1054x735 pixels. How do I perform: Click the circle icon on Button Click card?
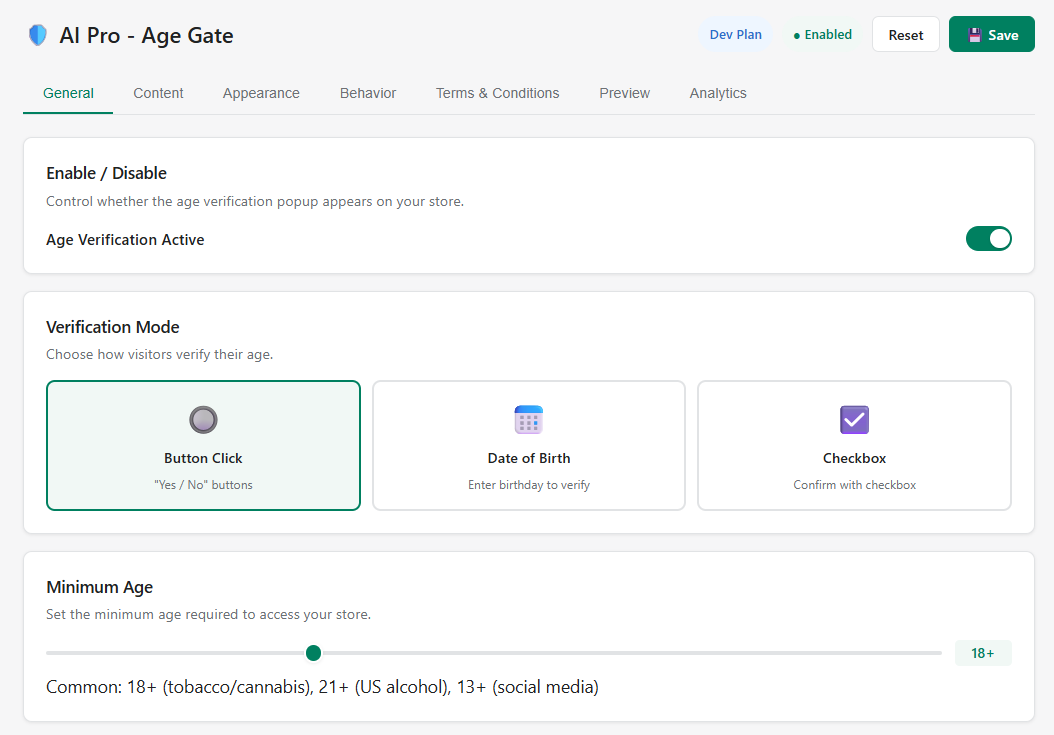203,420
